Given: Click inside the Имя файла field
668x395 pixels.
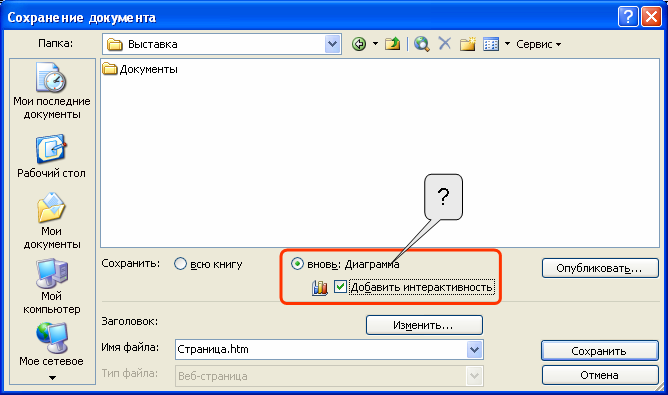Looking at the screenshot, I should 321,350.
